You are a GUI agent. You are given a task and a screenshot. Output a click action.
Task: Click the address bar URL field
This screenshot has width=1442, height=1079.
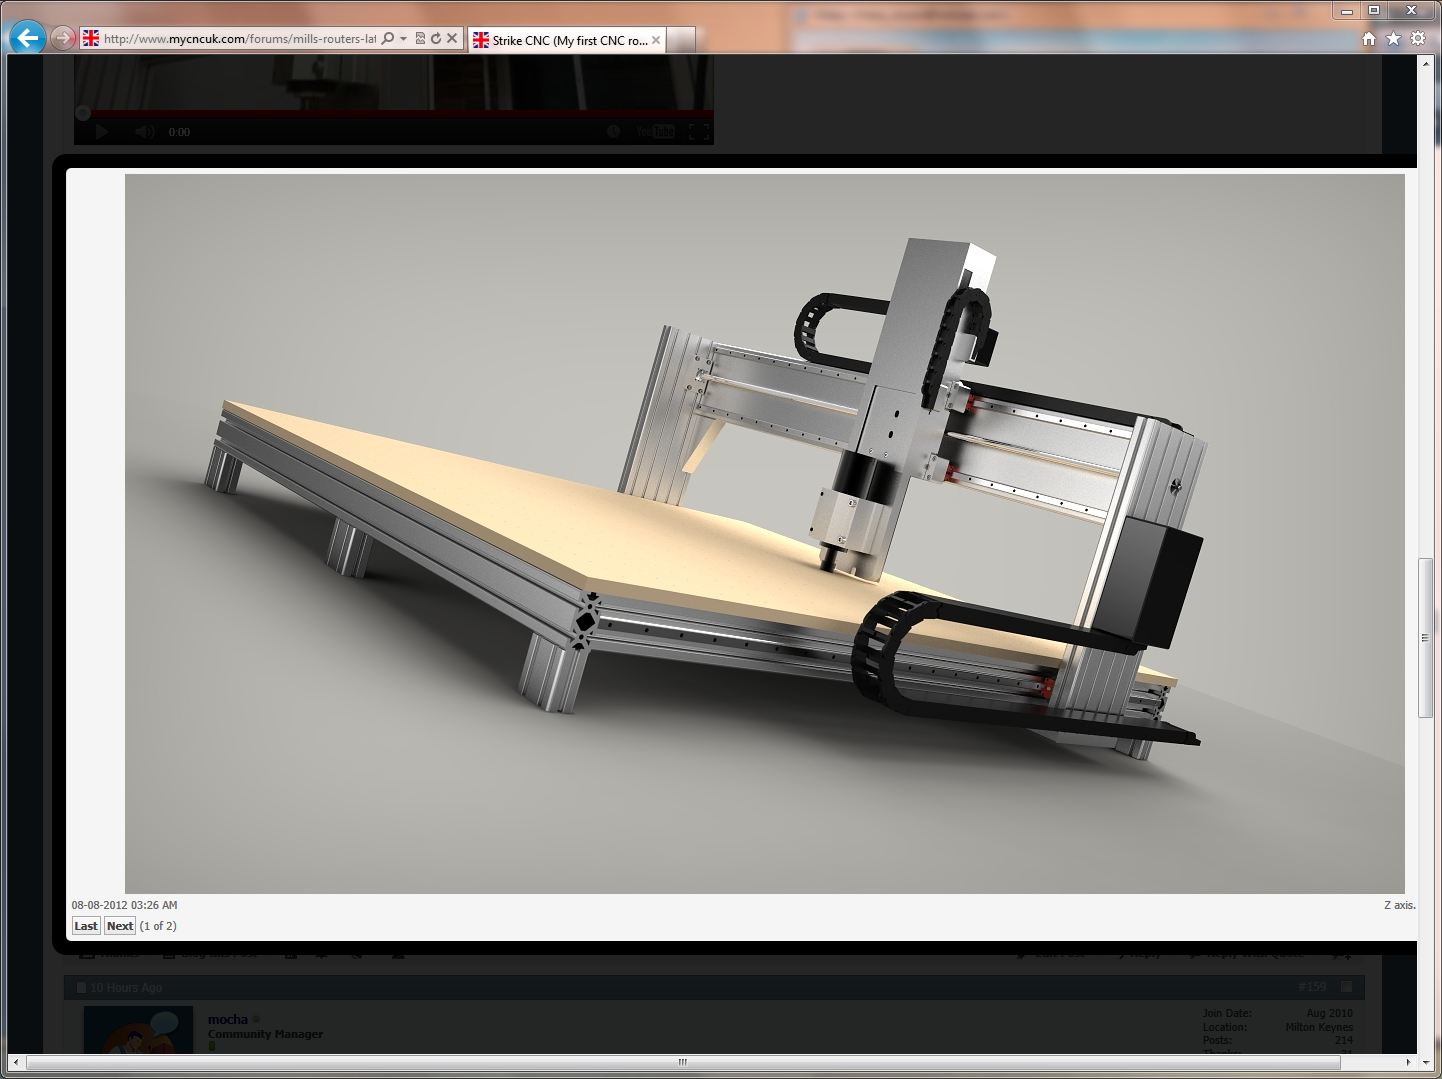pos(238,39)
